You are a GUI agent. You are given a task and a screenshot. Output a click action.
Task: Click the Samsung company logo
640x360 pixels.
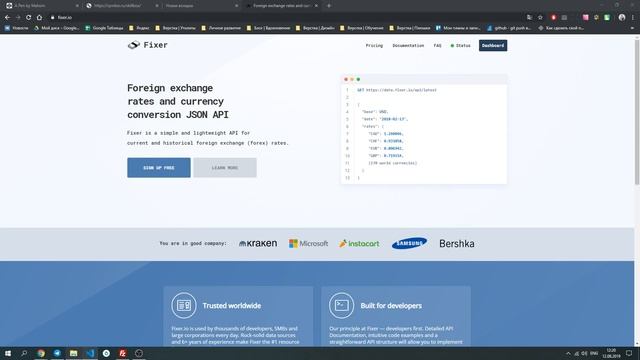pos(409,243)
